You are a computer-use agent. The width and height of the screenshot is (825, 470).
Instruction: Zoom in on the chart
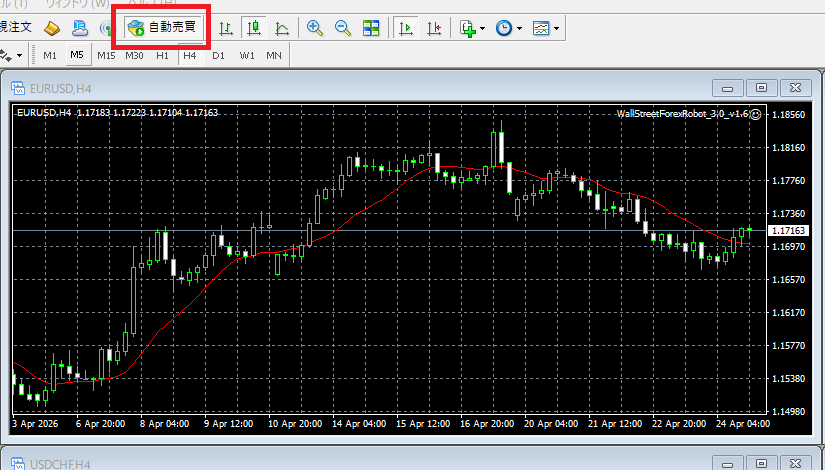pyautogui.click(x=315, y=29)
